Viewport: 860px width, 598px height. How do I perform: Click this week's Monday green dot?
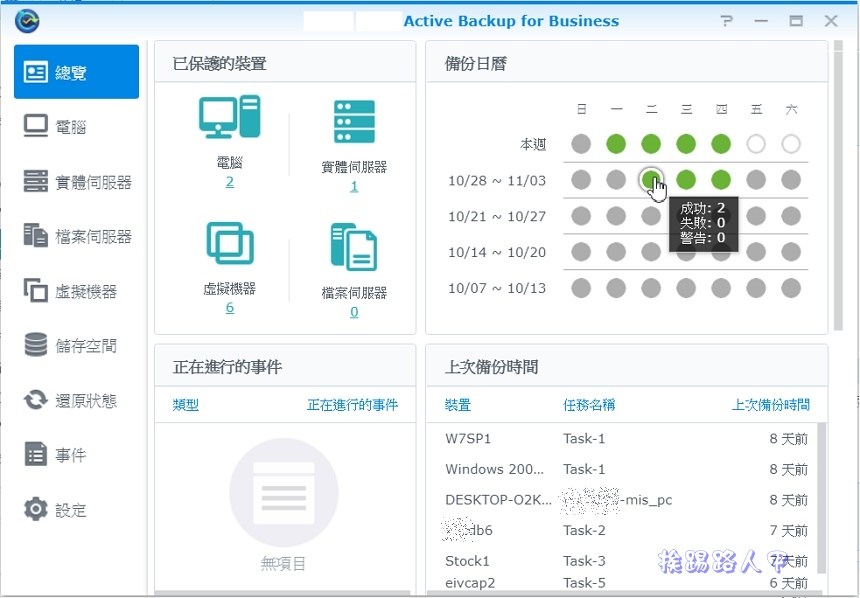[x=616, y=144]
